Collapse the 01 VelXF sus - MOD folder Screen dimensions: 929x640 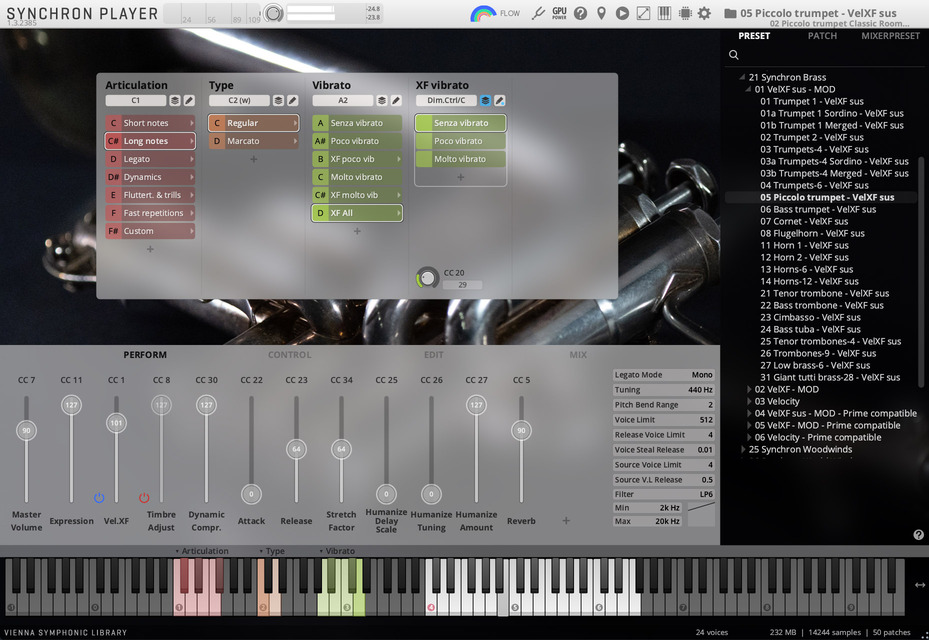748,89
